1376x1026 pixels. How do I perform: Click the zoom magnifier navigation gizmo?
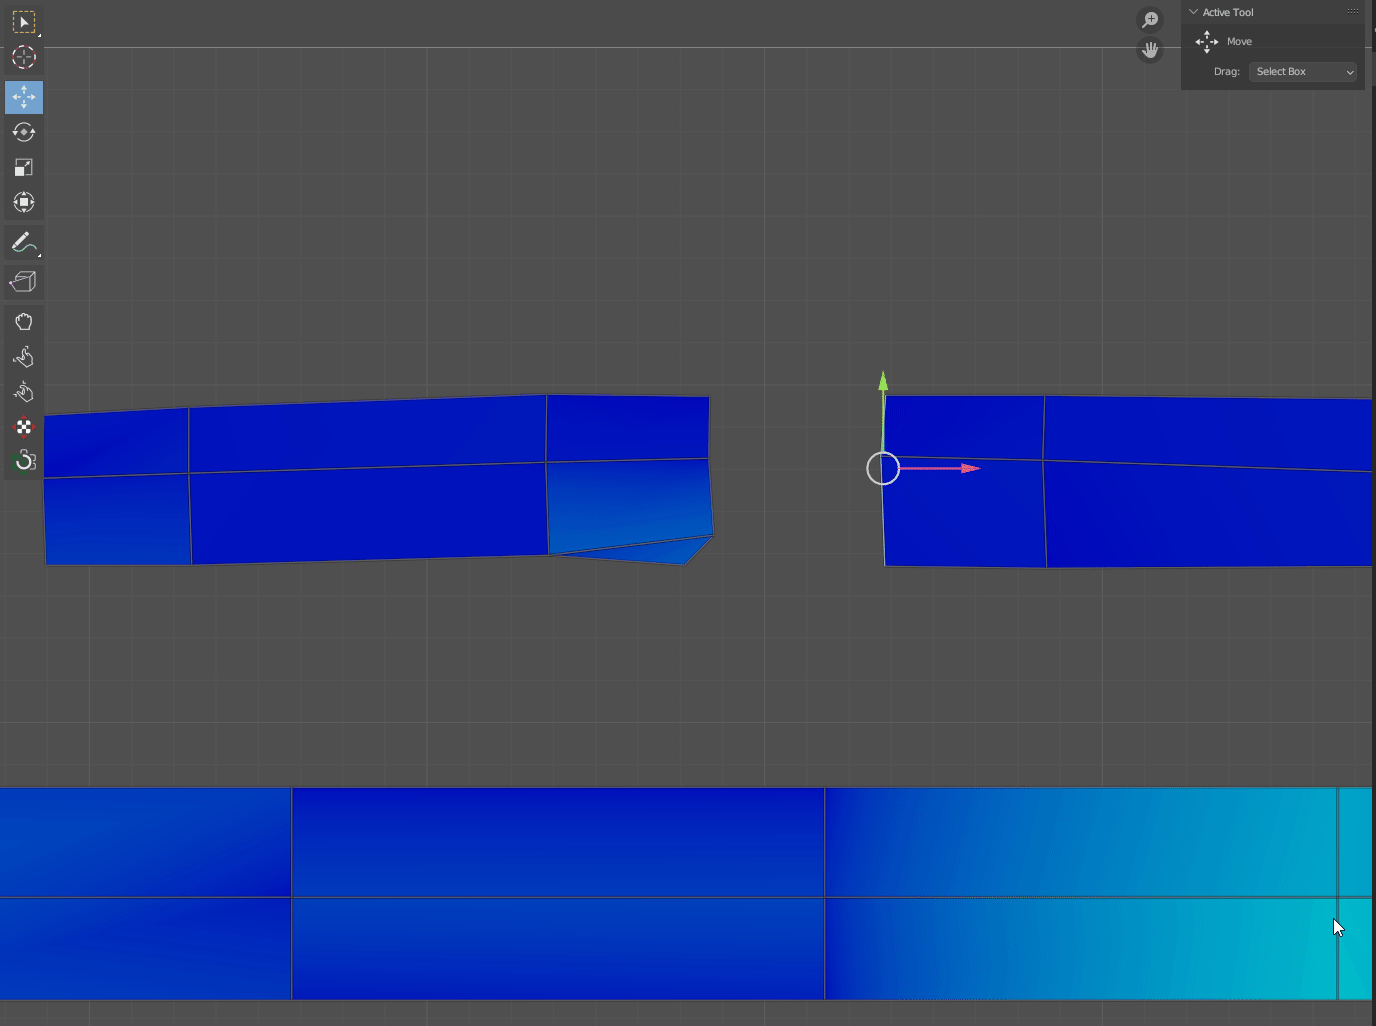(1149, 20)
